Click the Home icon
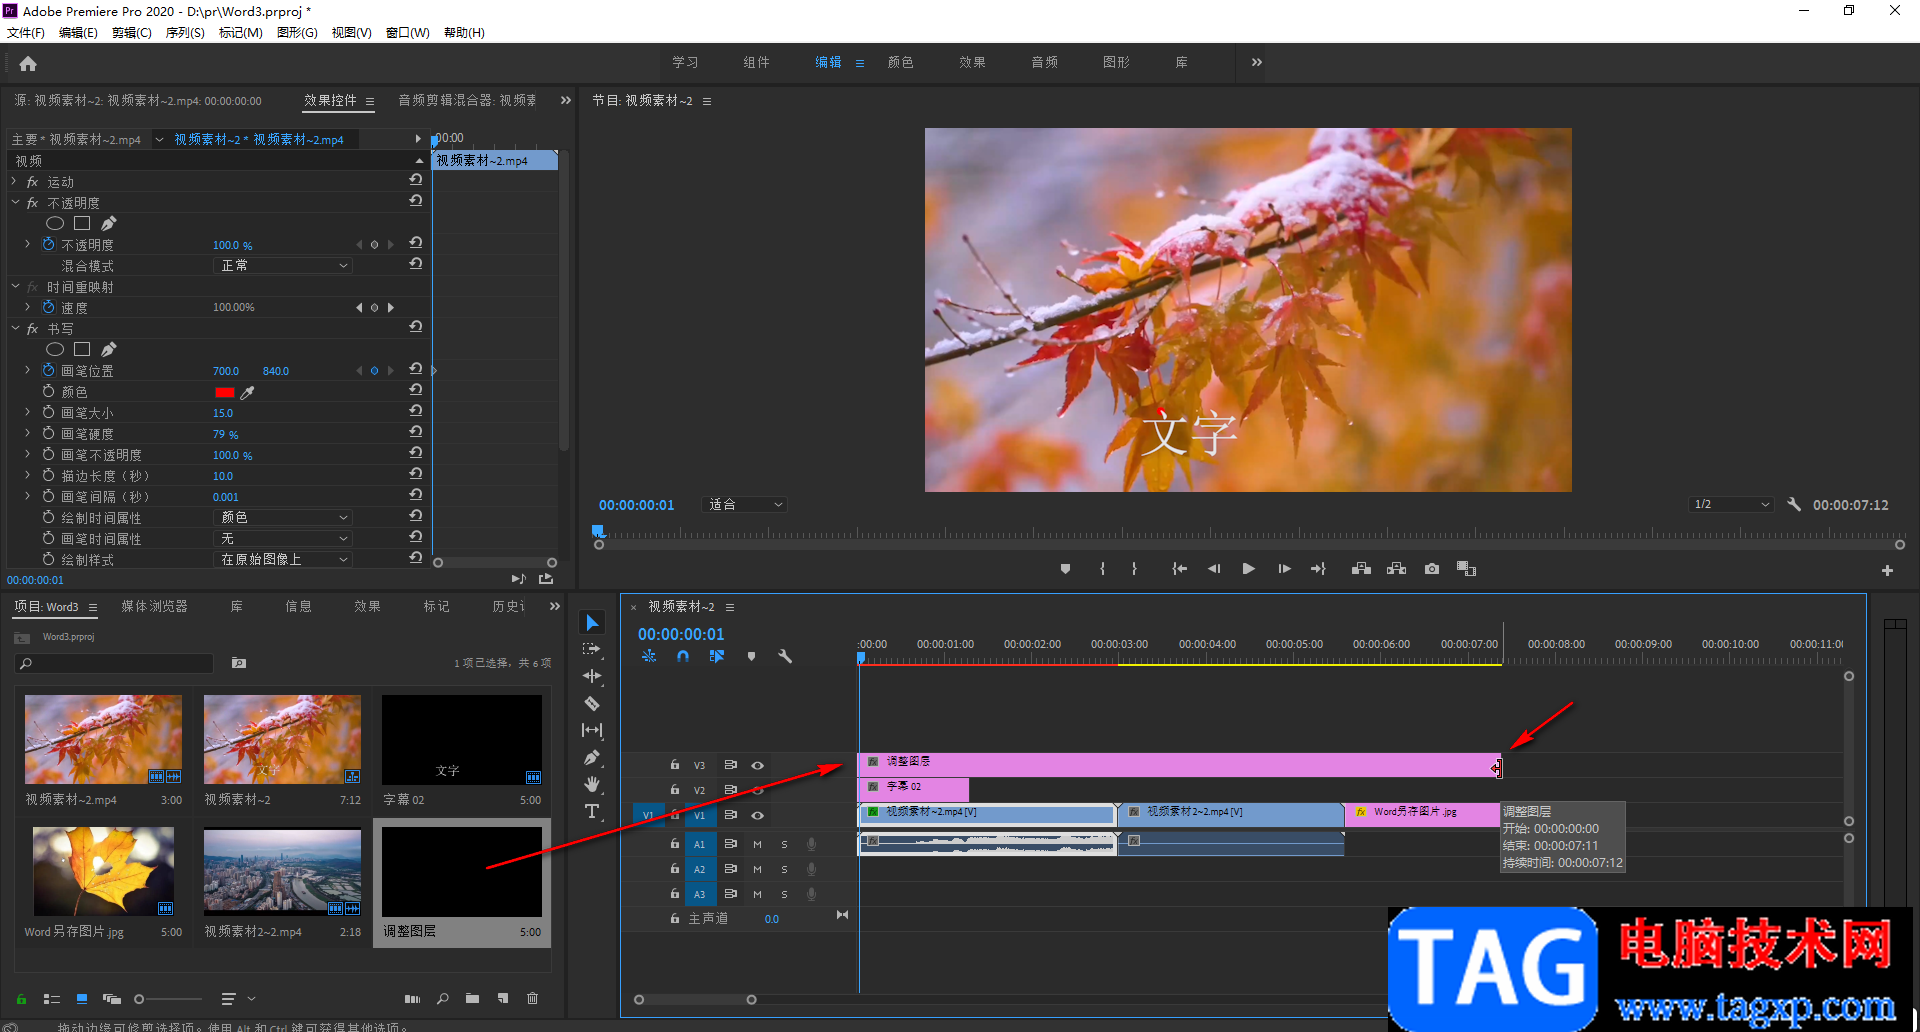This screenshot has height=1032, width=1920. (x=28, y=64)
